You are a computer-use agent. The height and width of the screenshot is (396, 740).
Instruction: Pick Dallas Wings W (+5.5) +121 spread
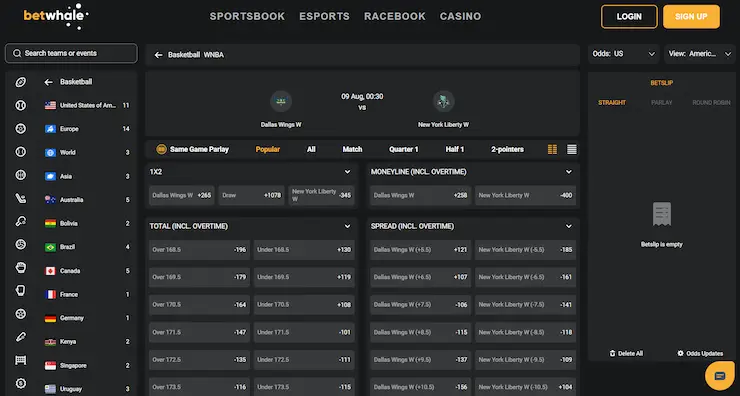(x=420, y=250)
